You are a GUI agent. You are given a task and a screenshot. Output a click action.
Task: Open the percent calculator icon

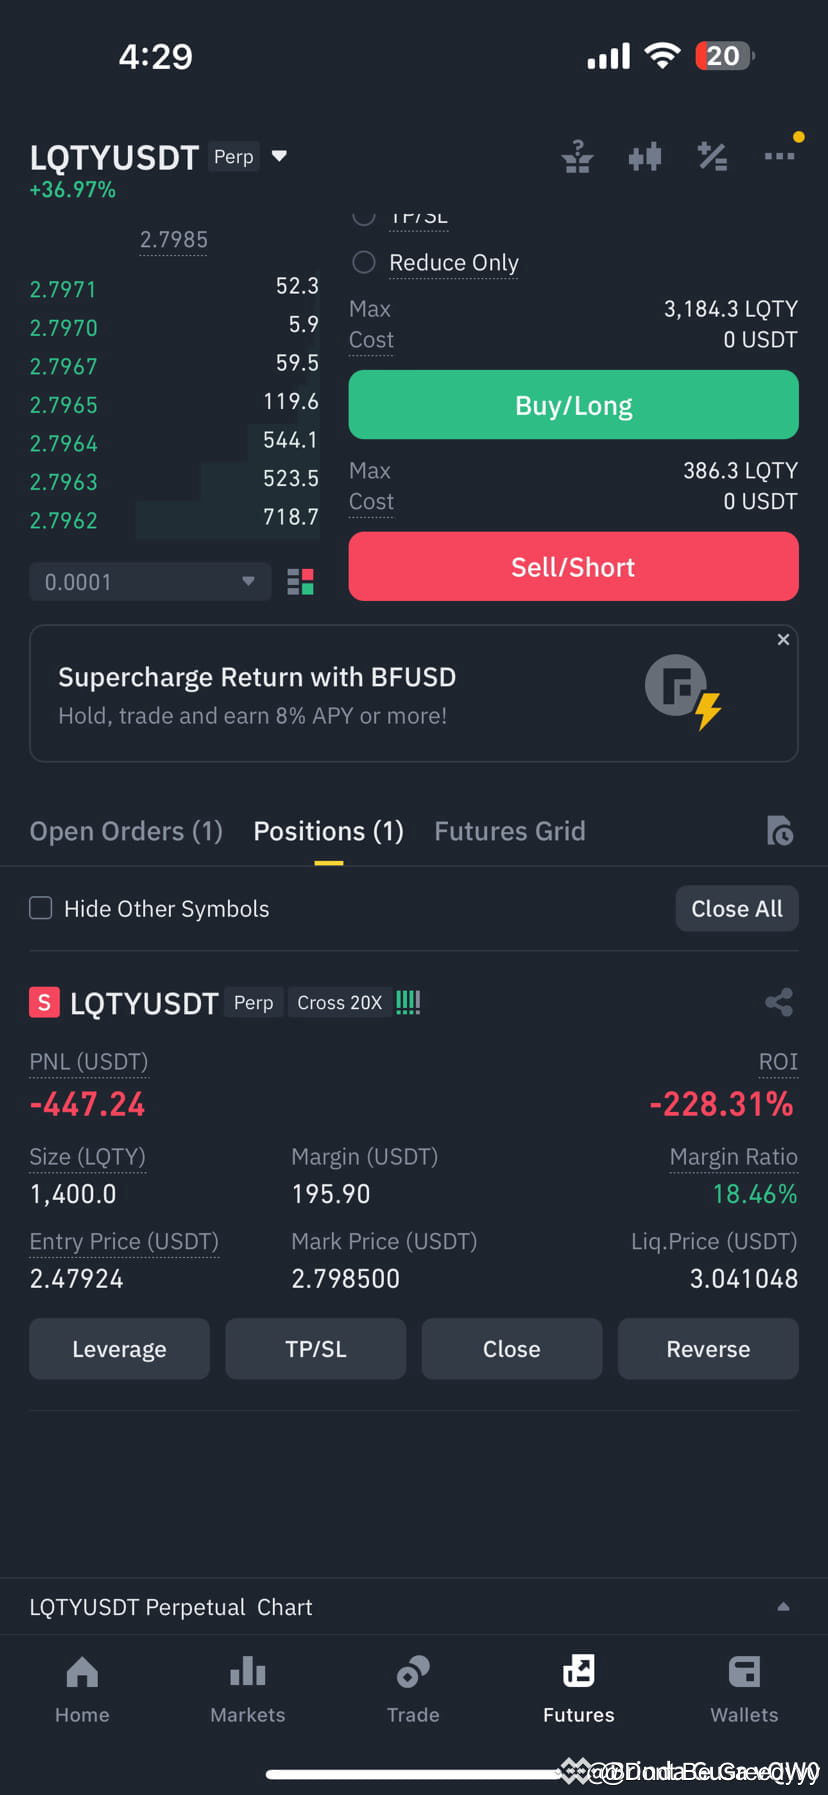712,156
